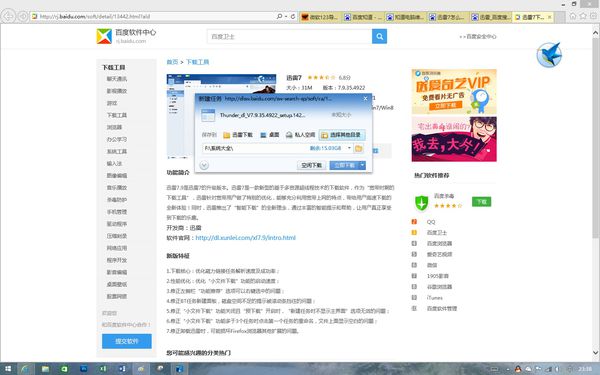Click the address bar search magnifier icon
Viewport: 600px width, 375px height.
280,16
